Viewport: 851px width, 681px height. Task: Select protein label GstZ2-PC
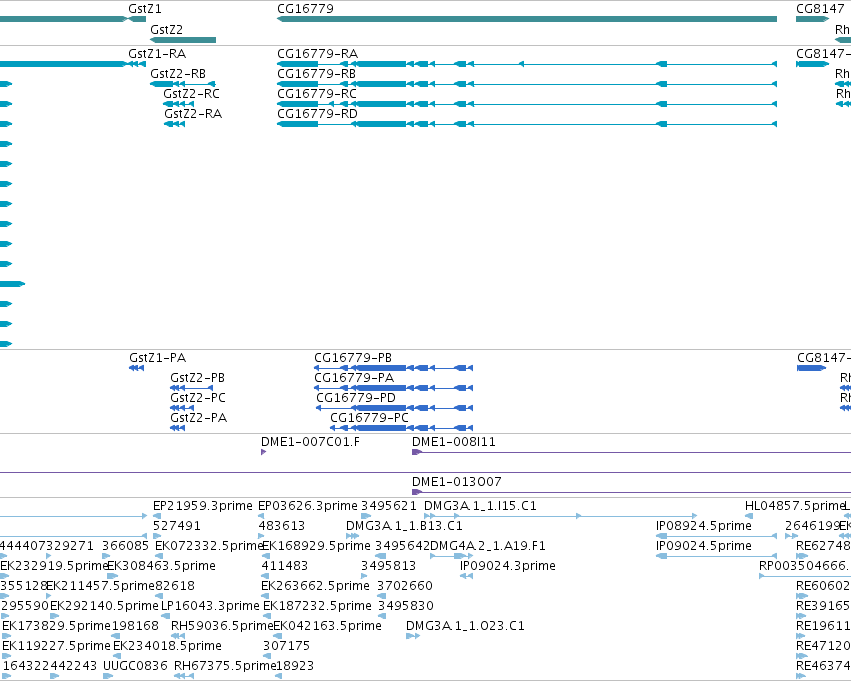[198, 398]
